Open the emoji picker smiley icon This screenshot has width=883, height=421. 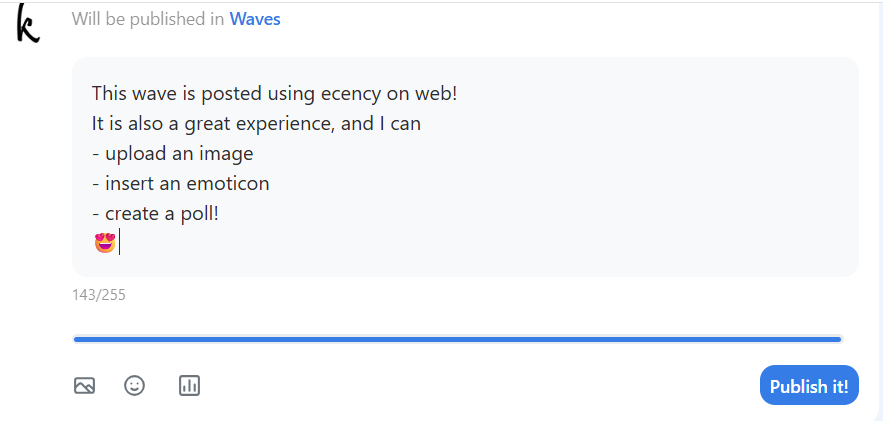point(134,386)
